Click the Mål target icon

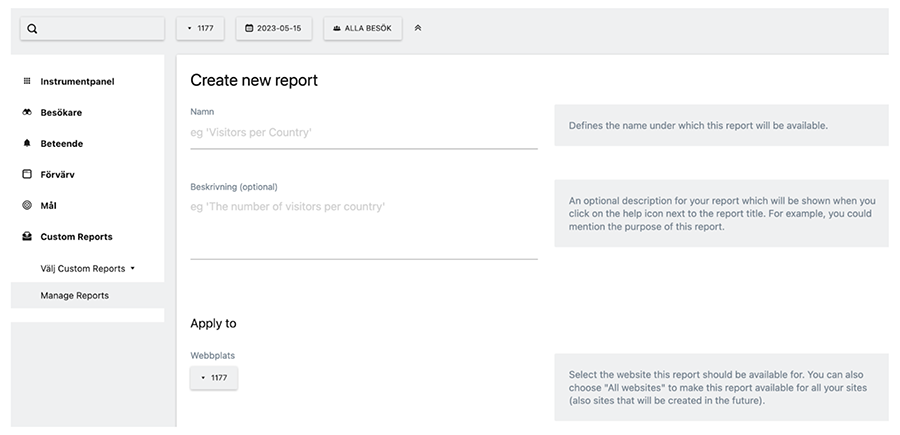click(27, 205)
